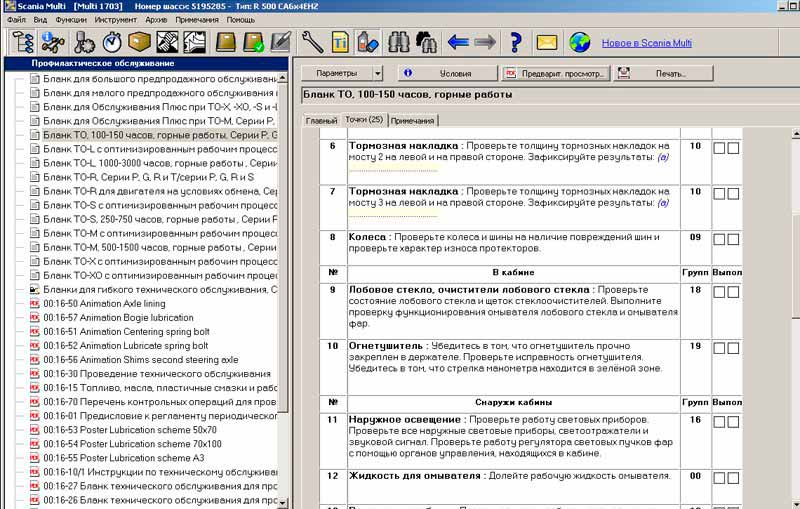Open help via the question mark icon
Screen dimensions: 800x509
tap(516, 42)
